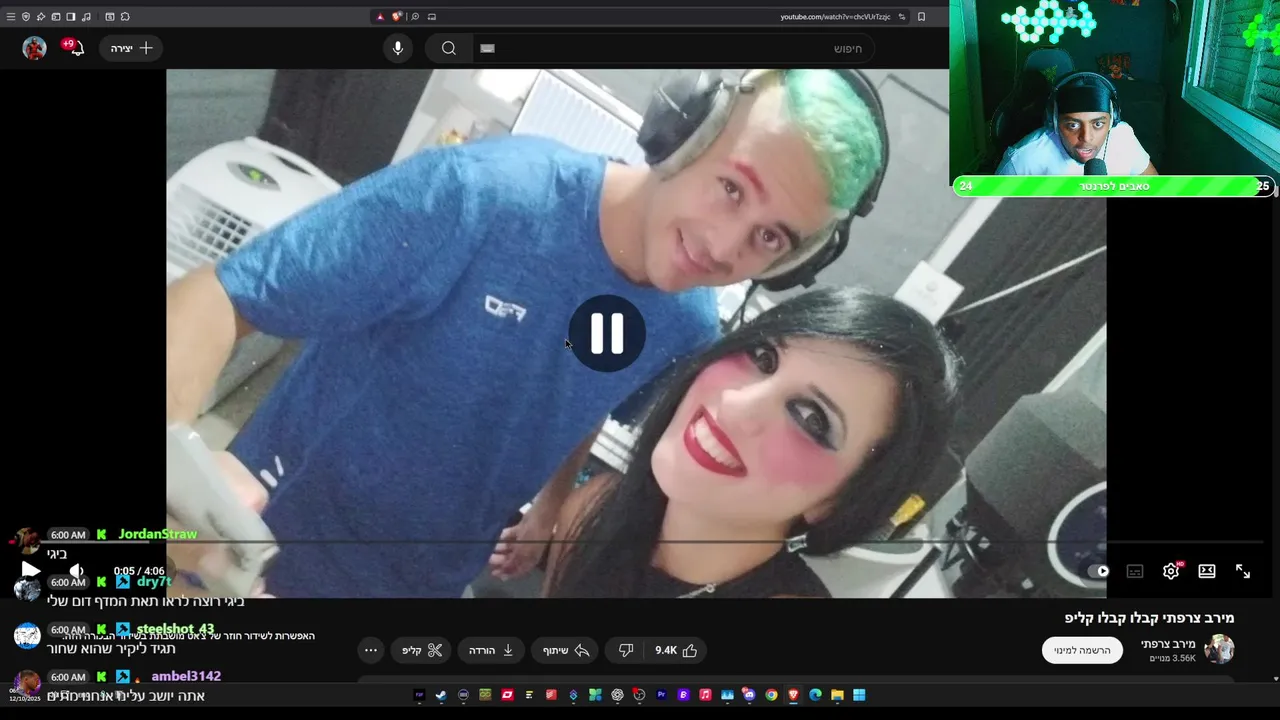Open Google Chrome from the taskbar

(x=771, y=695)
